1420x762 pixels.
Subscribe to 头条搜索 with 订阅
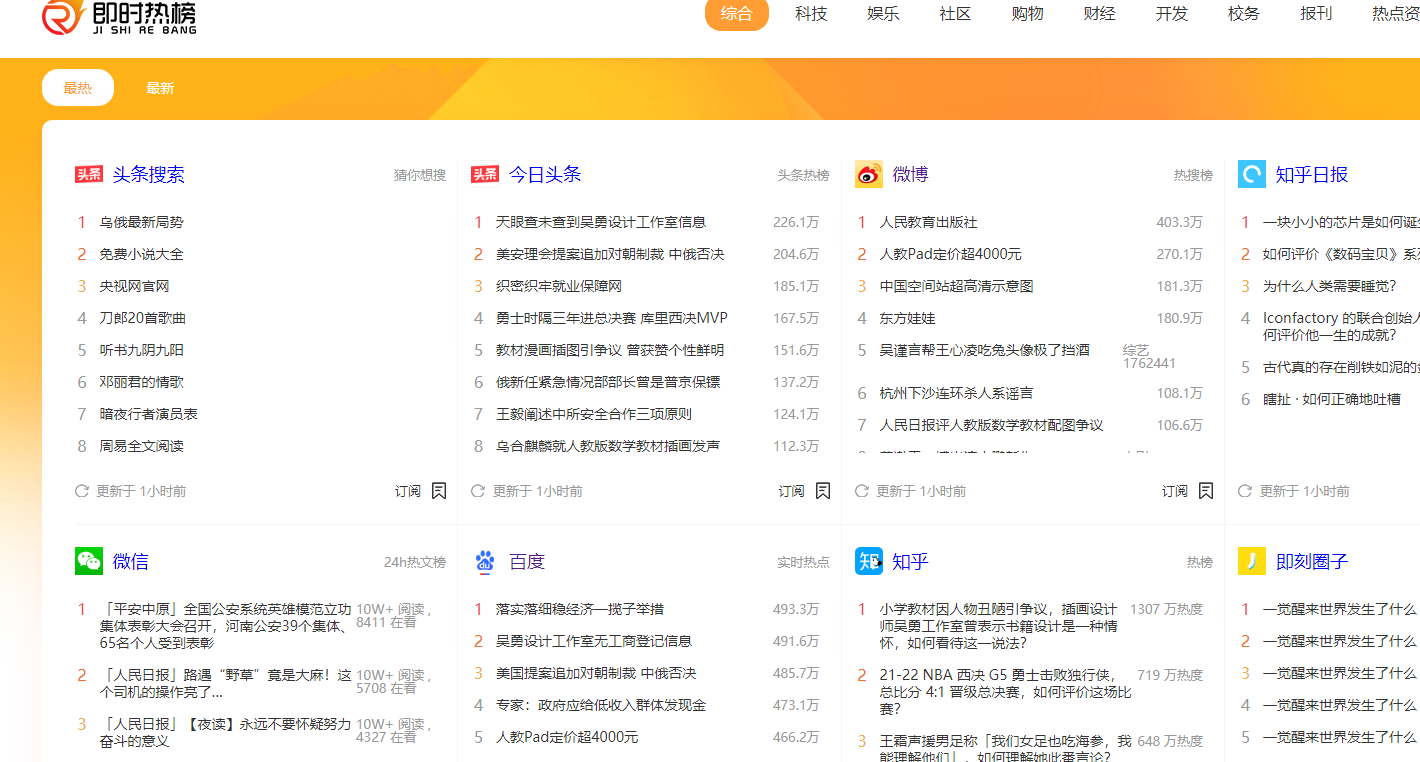[408, 491]
